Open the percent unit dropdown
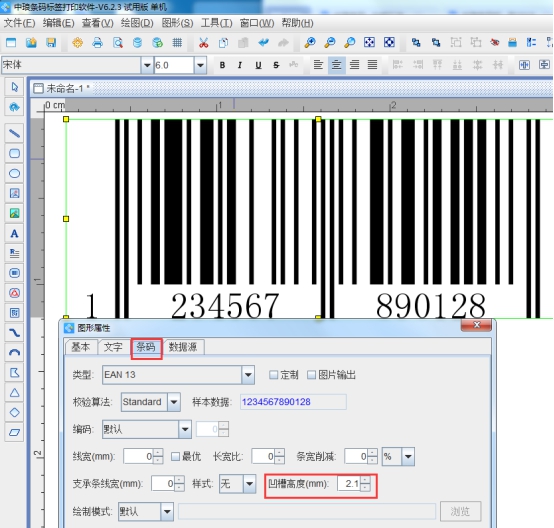This screenshot has width=554, height=528. point(408,457)
